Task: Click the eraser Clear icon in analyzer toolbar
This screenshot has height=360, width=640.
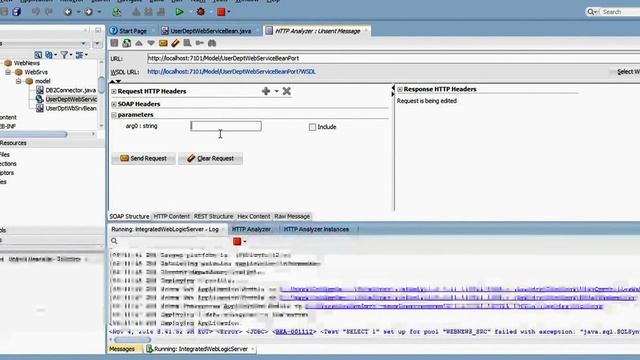Action: [x=175, y=43]
